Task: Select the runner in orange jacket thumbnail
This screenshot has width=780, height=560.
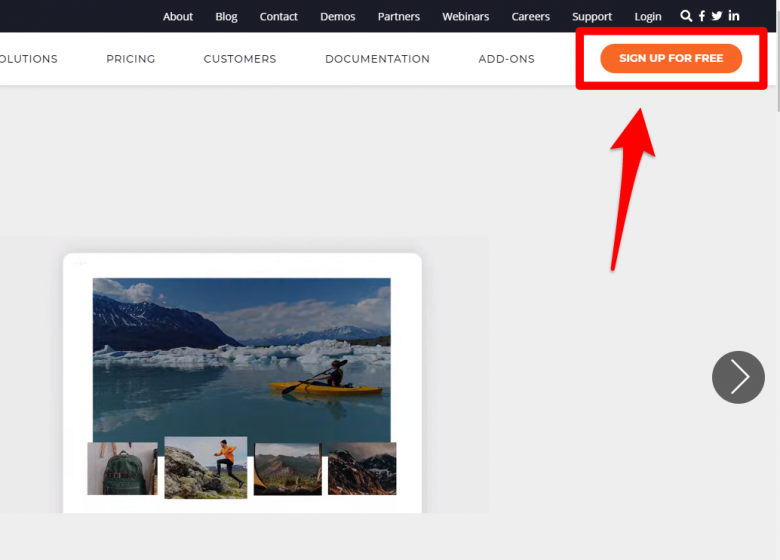Action: coord(205,467)
